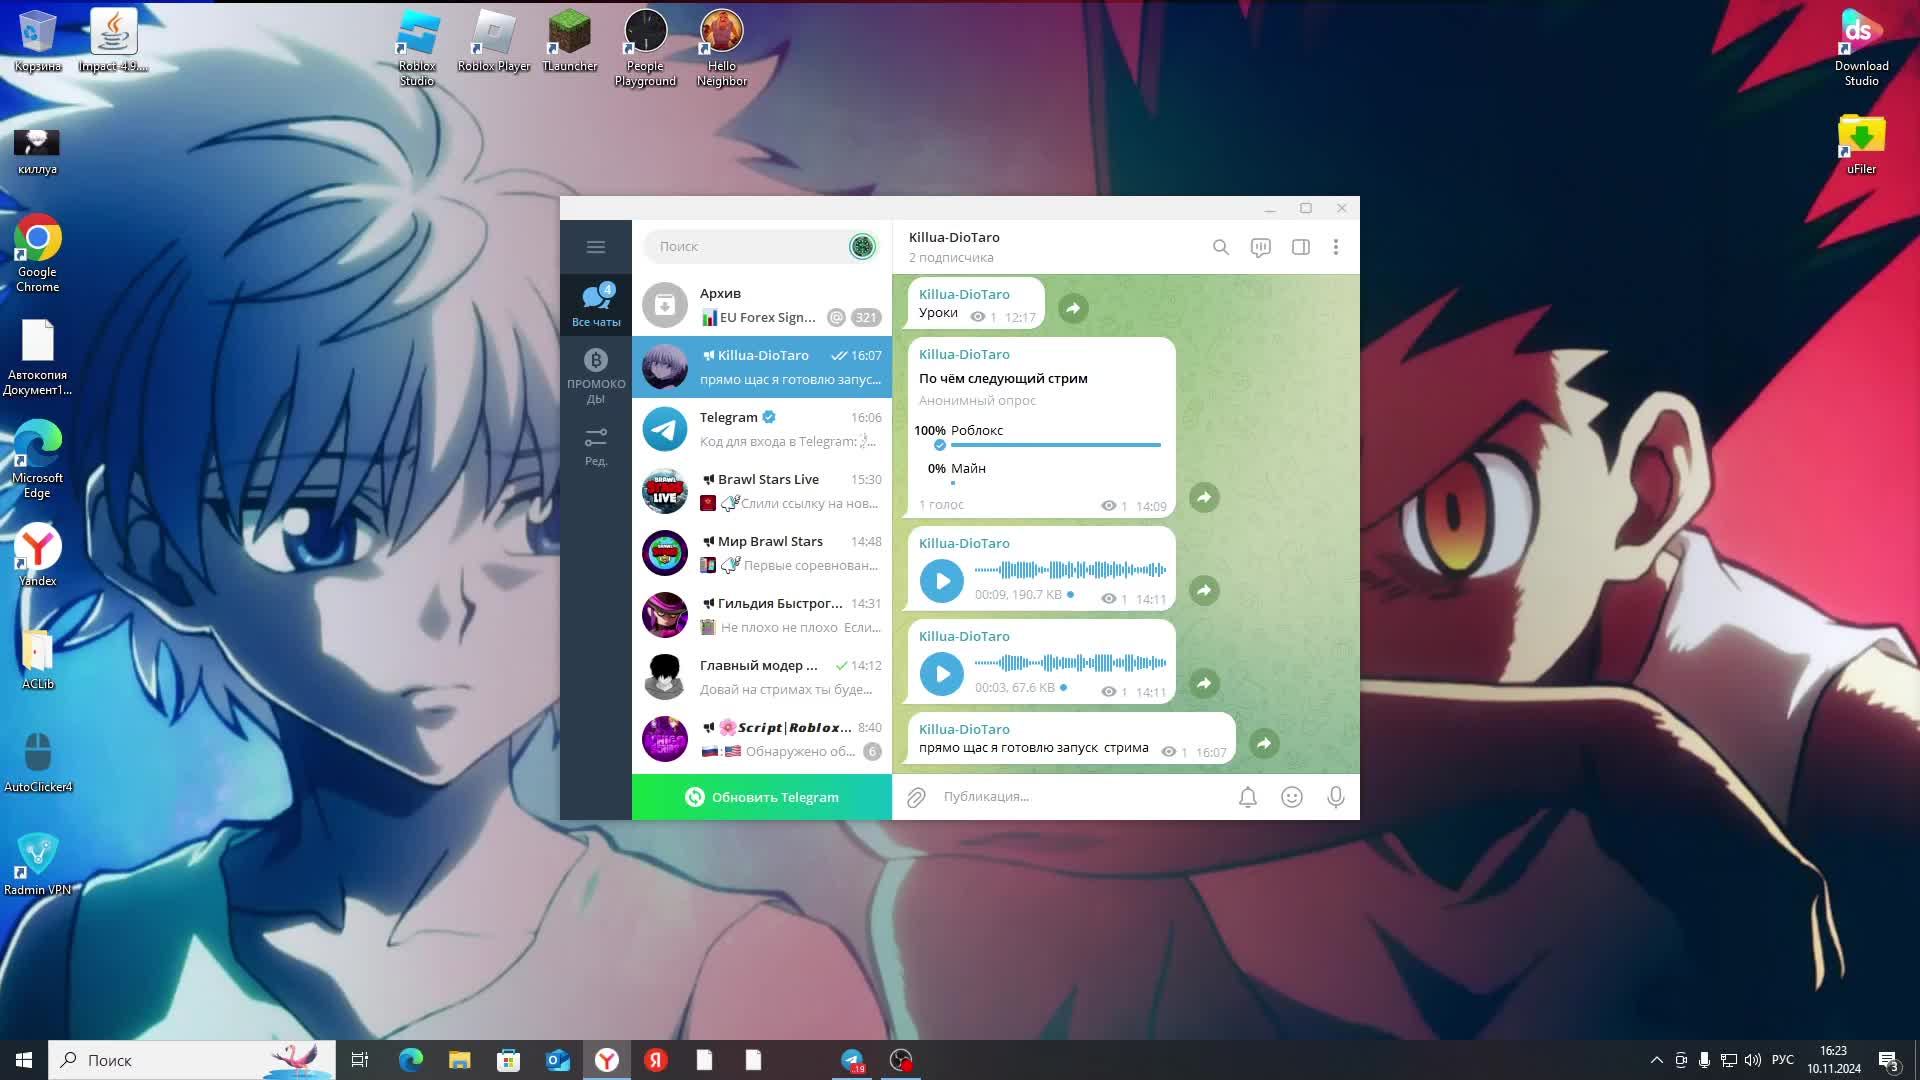Seek the 00:03 voice message waveform
Image resolution: width=1920 pixels, height=1080 pixels.
pyautogui.click(x=1070, y=663)
